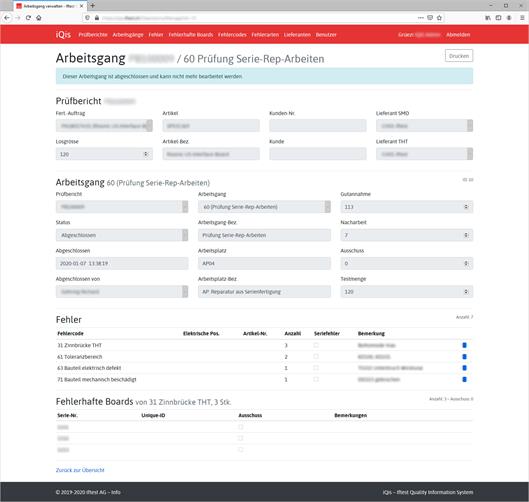This screenshot has height=502, width=529.
Task: Adjust the Losgrösse spinner arrows
Action: pyautogui.click(x=146, y=154)
